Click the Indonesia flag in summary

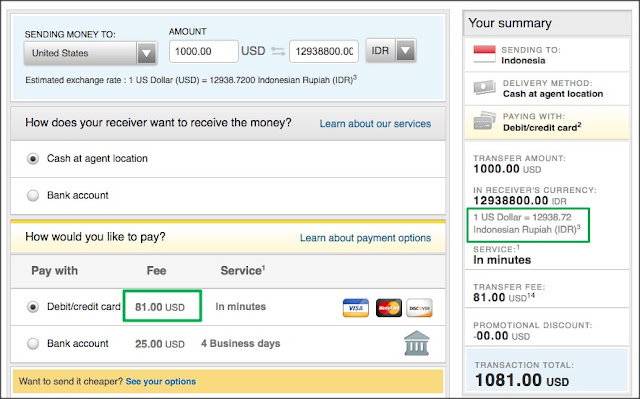(x=484, y=54)
